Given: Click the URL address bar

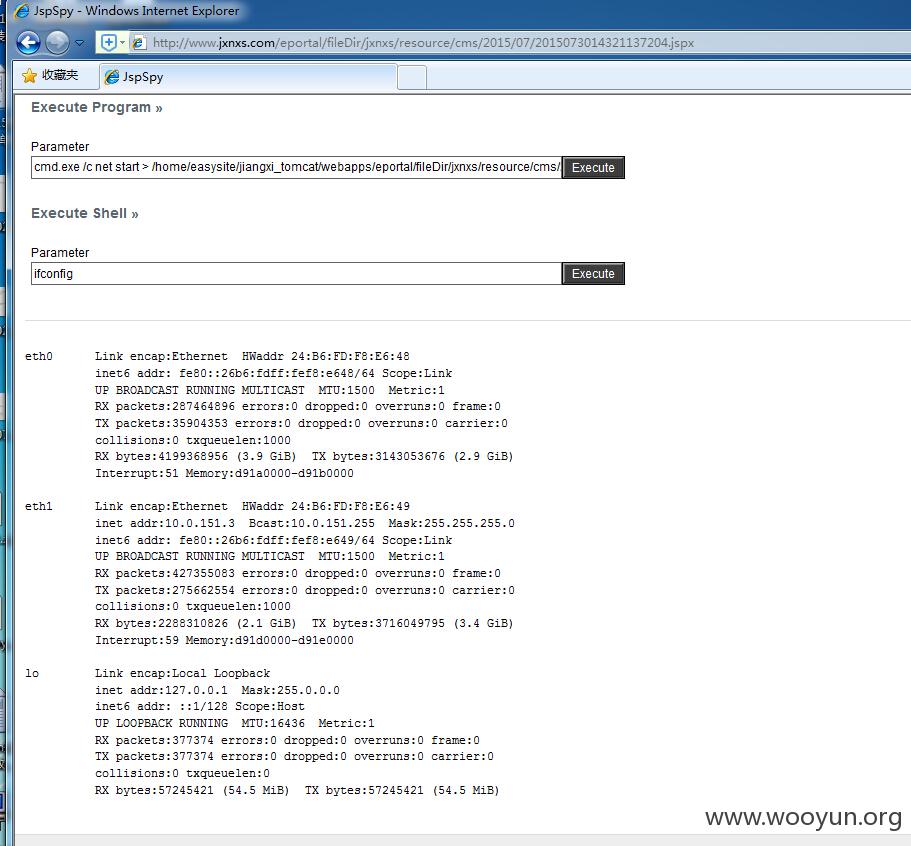Looking at the screenshot, I should tap(424, 42).
